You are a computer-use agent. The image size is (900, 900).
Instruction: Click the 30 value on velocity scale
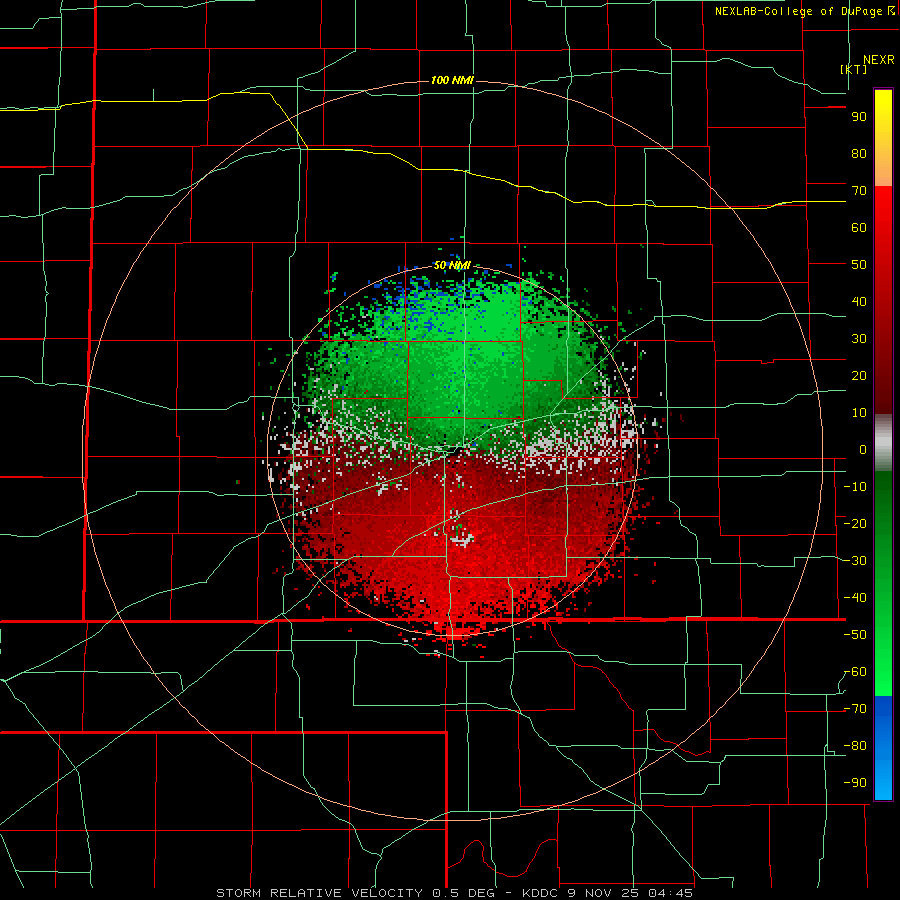tap(859, 339)
